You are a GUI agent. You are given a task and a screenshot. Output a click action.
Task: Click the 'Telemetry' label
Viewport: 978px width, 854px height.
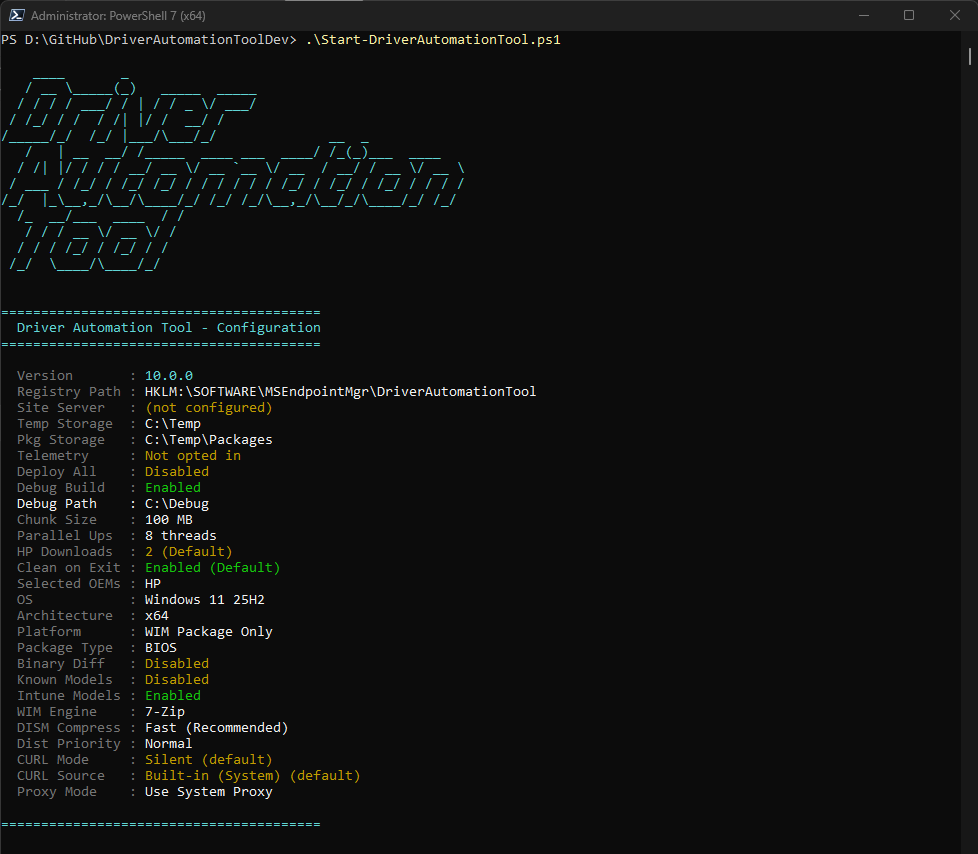(x=52, y=456)
